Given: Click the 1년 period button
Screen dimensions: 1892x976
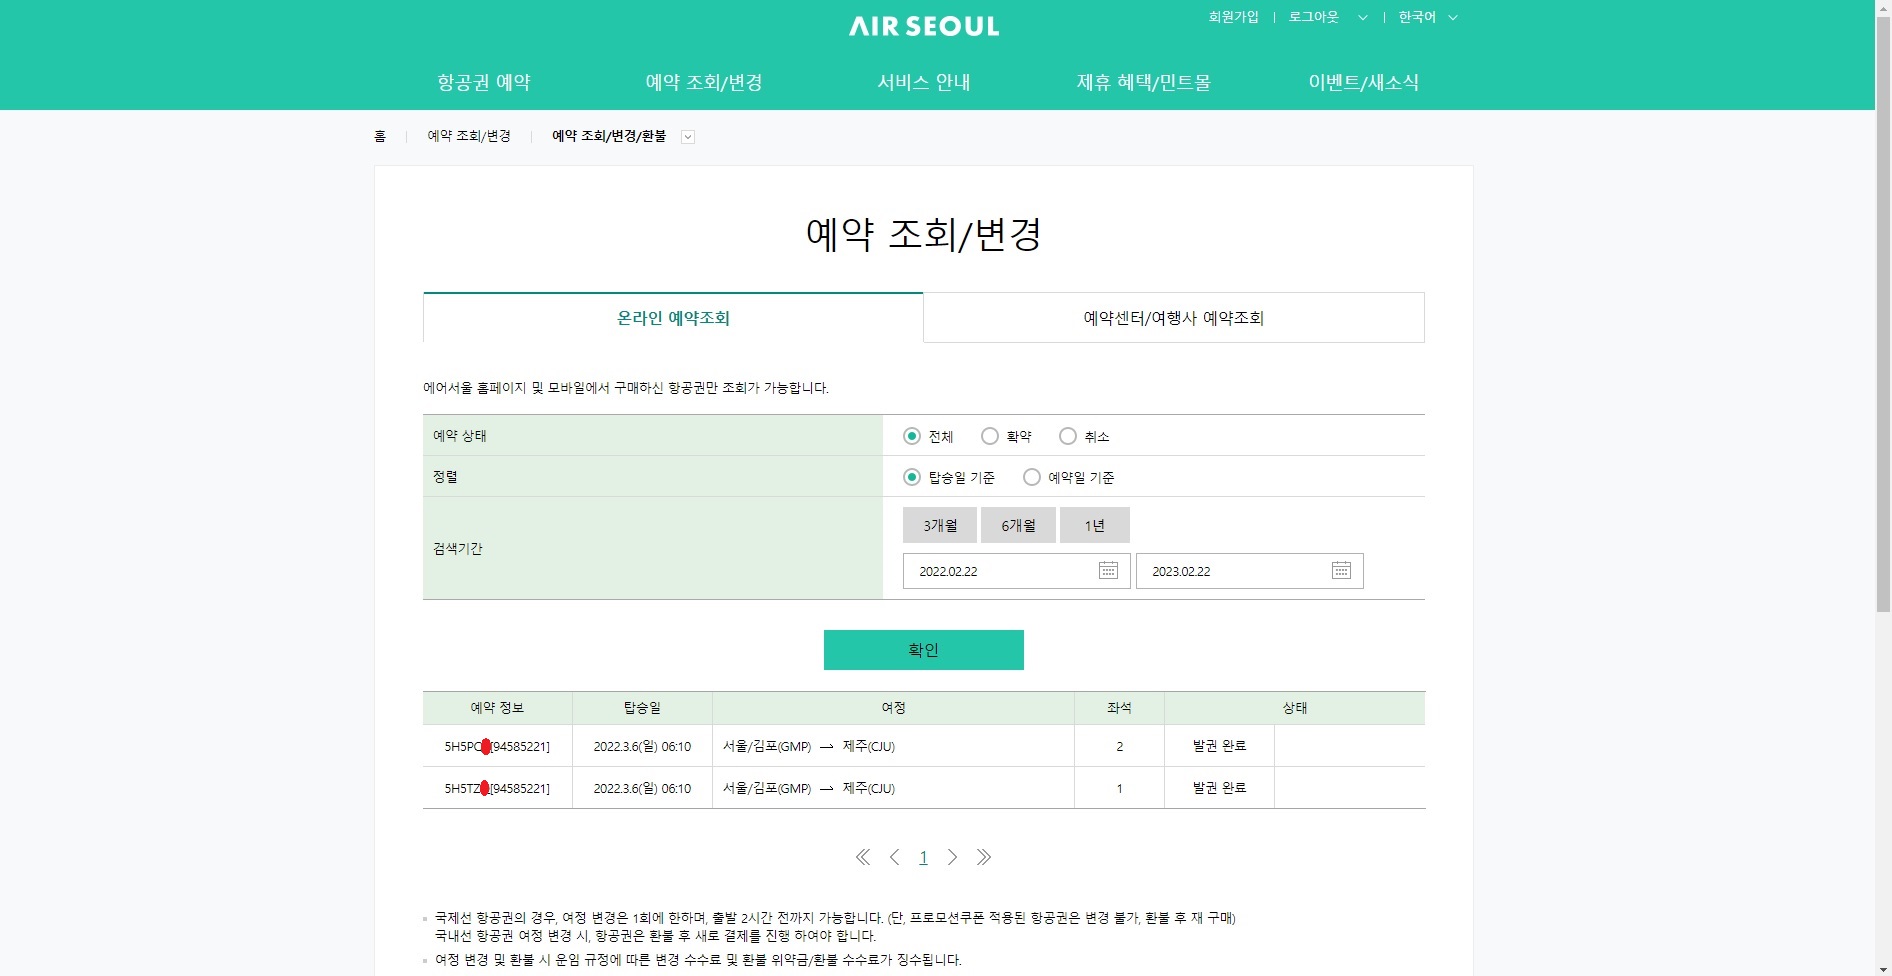Looking at the screenshot, I should click(x=1095, y=525).
